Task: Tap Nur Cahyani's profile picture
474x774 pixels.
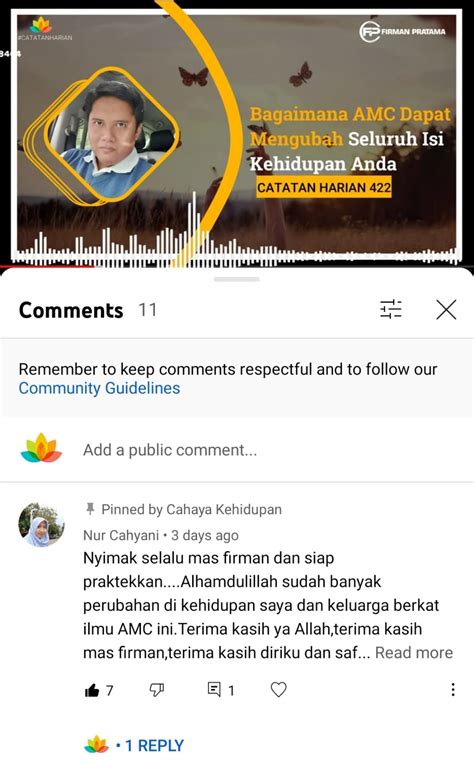Action: click(x=41, y=525)
